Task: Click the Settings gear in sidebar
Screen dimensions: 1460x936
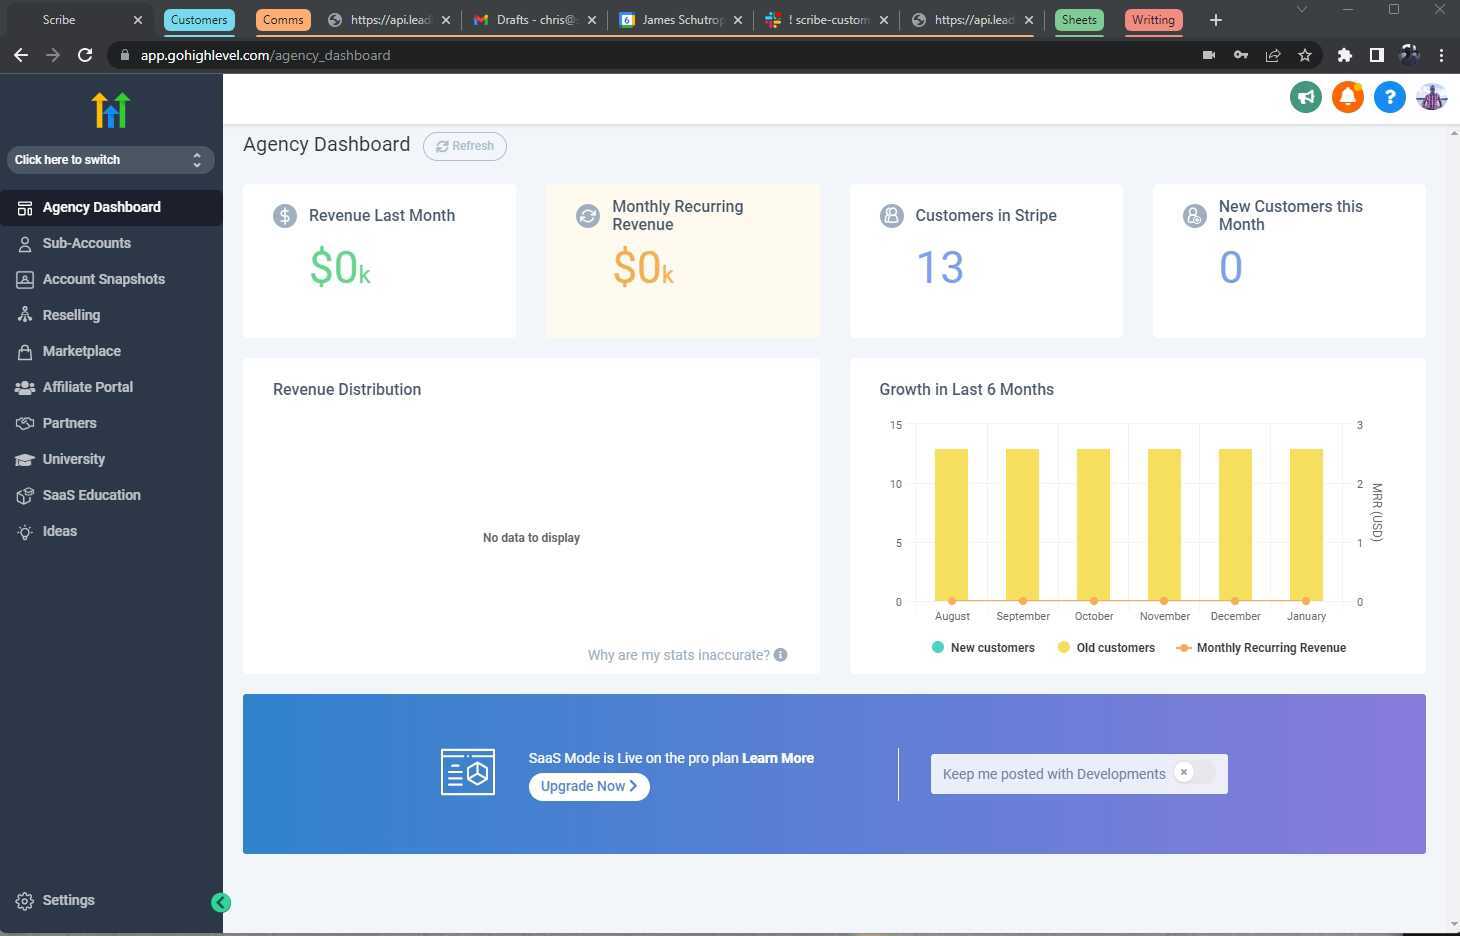Action: point(25,901)
